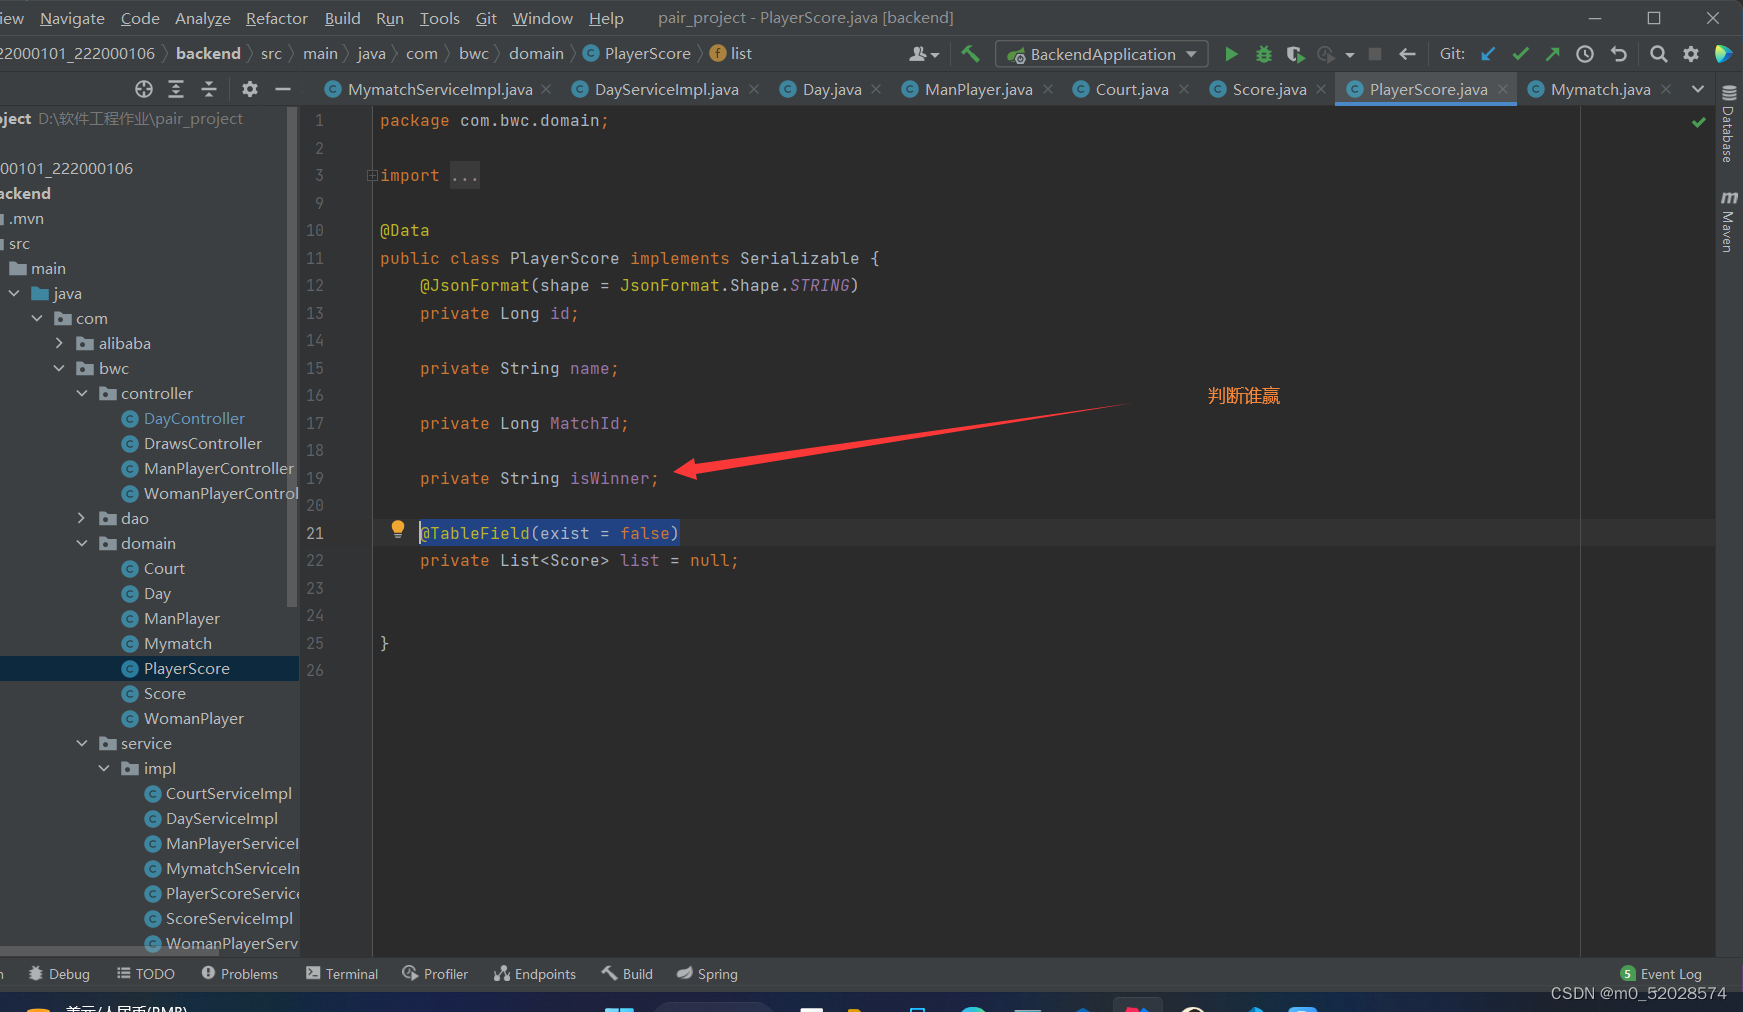Open BackendApplication run configuration dropdown

1102,54
